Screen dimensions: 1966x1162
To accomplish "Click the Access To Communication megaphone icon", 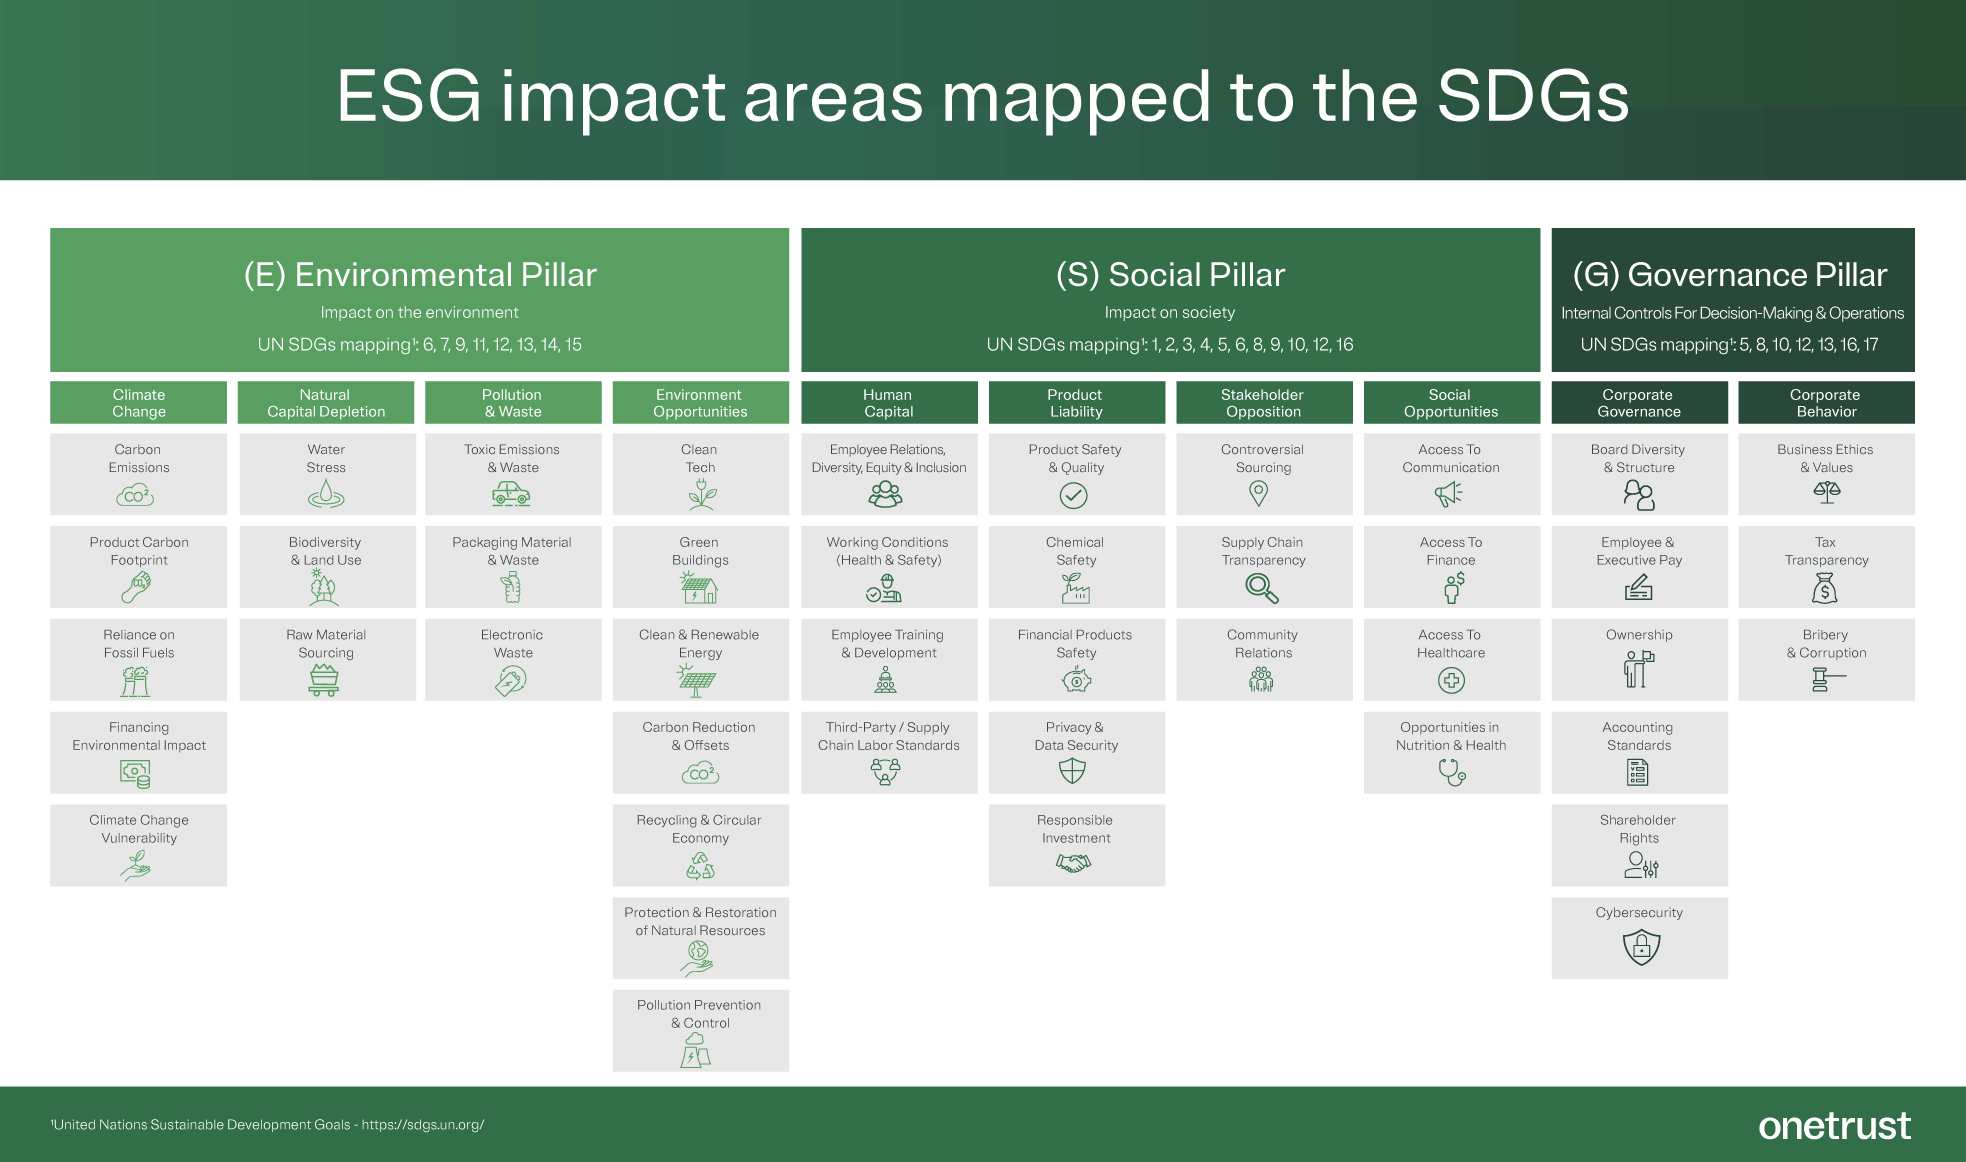I will 1451,494.
